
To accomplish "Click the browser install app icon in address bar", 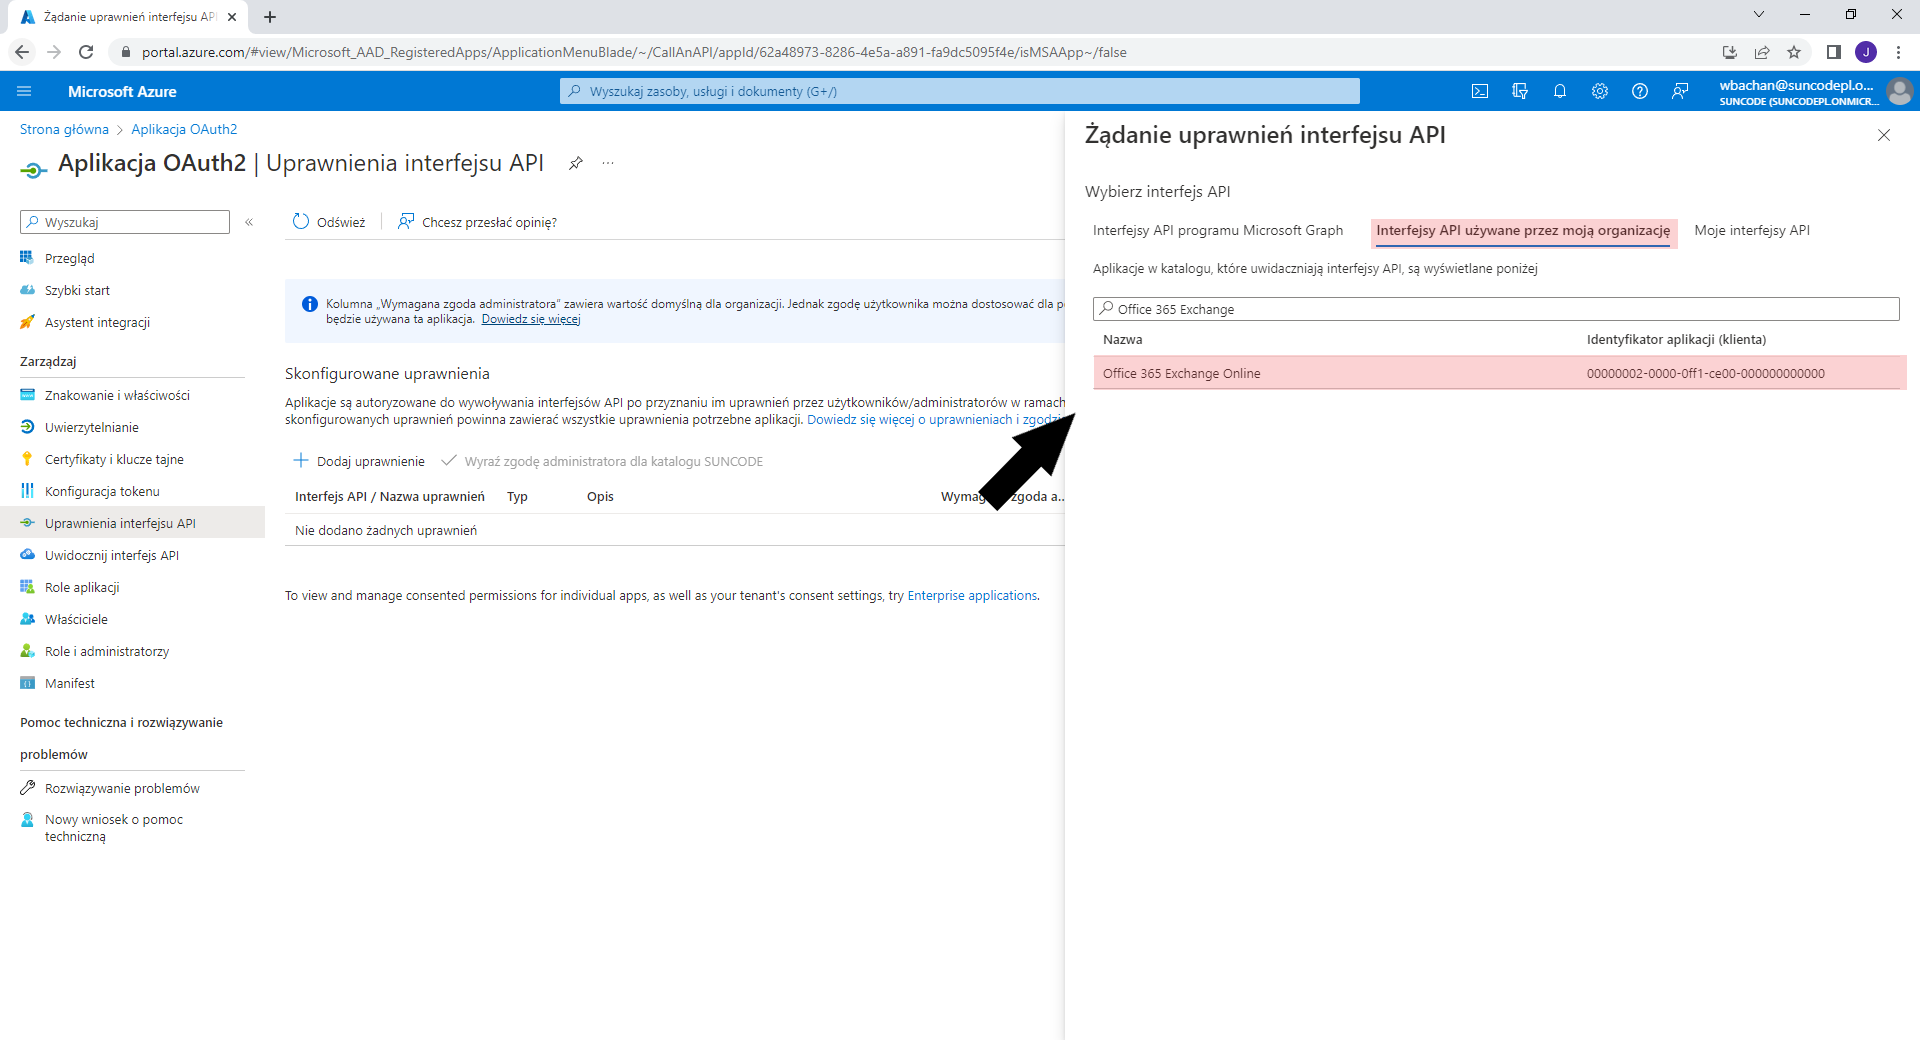I will (1730, 52).
